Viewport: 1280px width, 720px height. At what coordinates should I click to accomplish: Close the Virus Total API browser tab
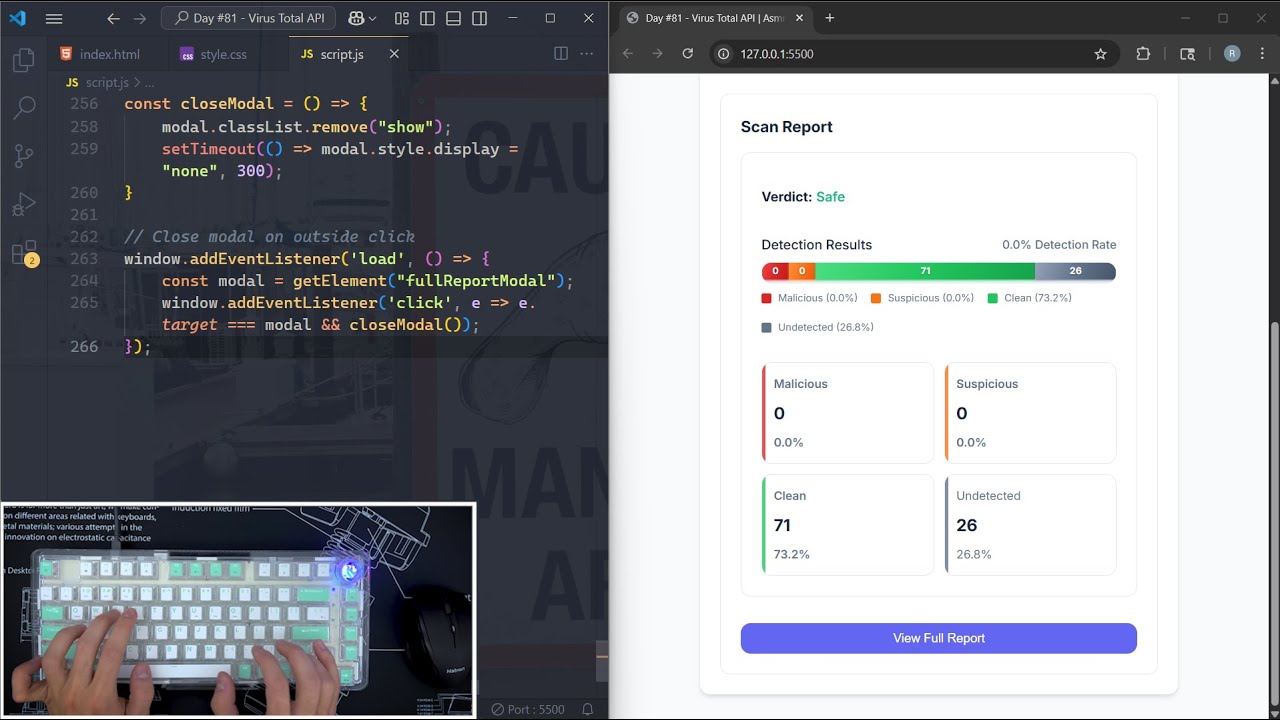800,18
